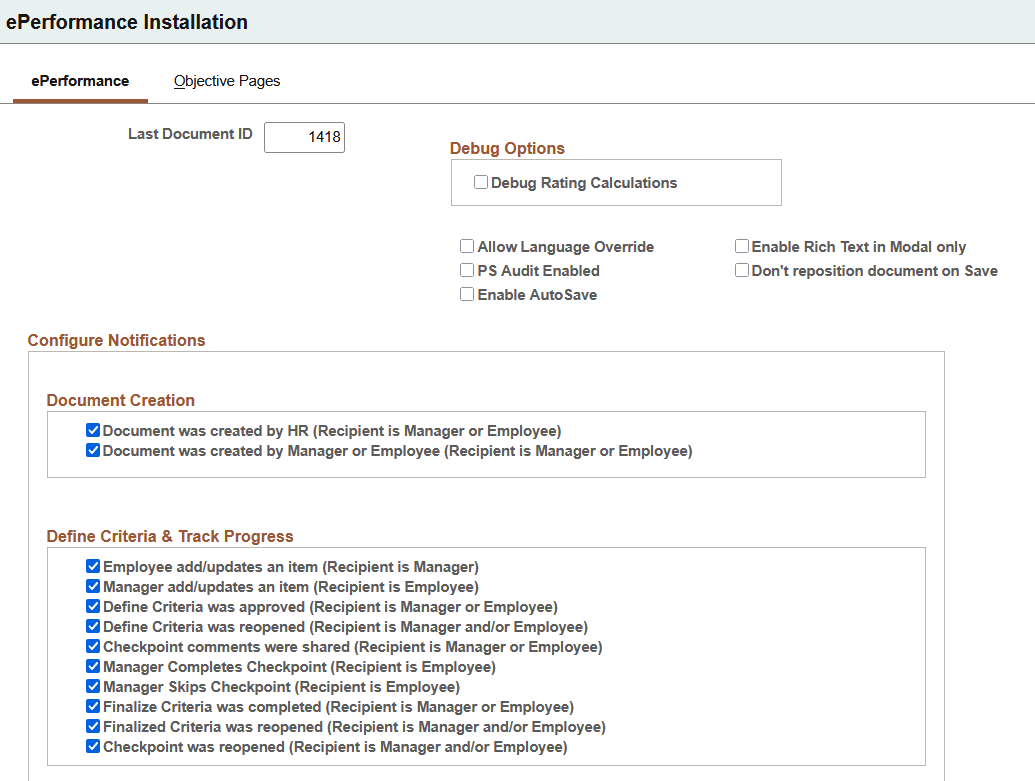
Task: Switch to the Objective Pages tab
Action: [x=226, y=81]
